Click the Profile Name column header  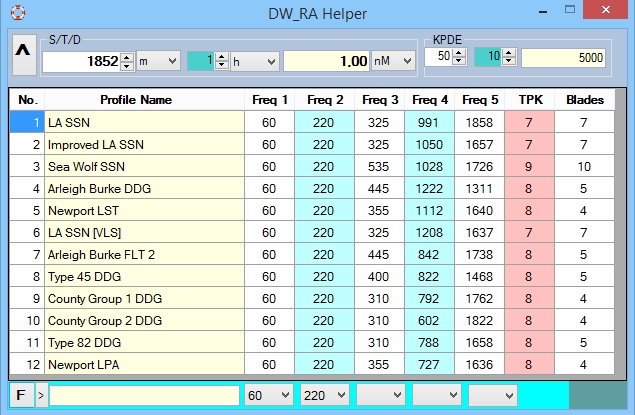[136, 100]
